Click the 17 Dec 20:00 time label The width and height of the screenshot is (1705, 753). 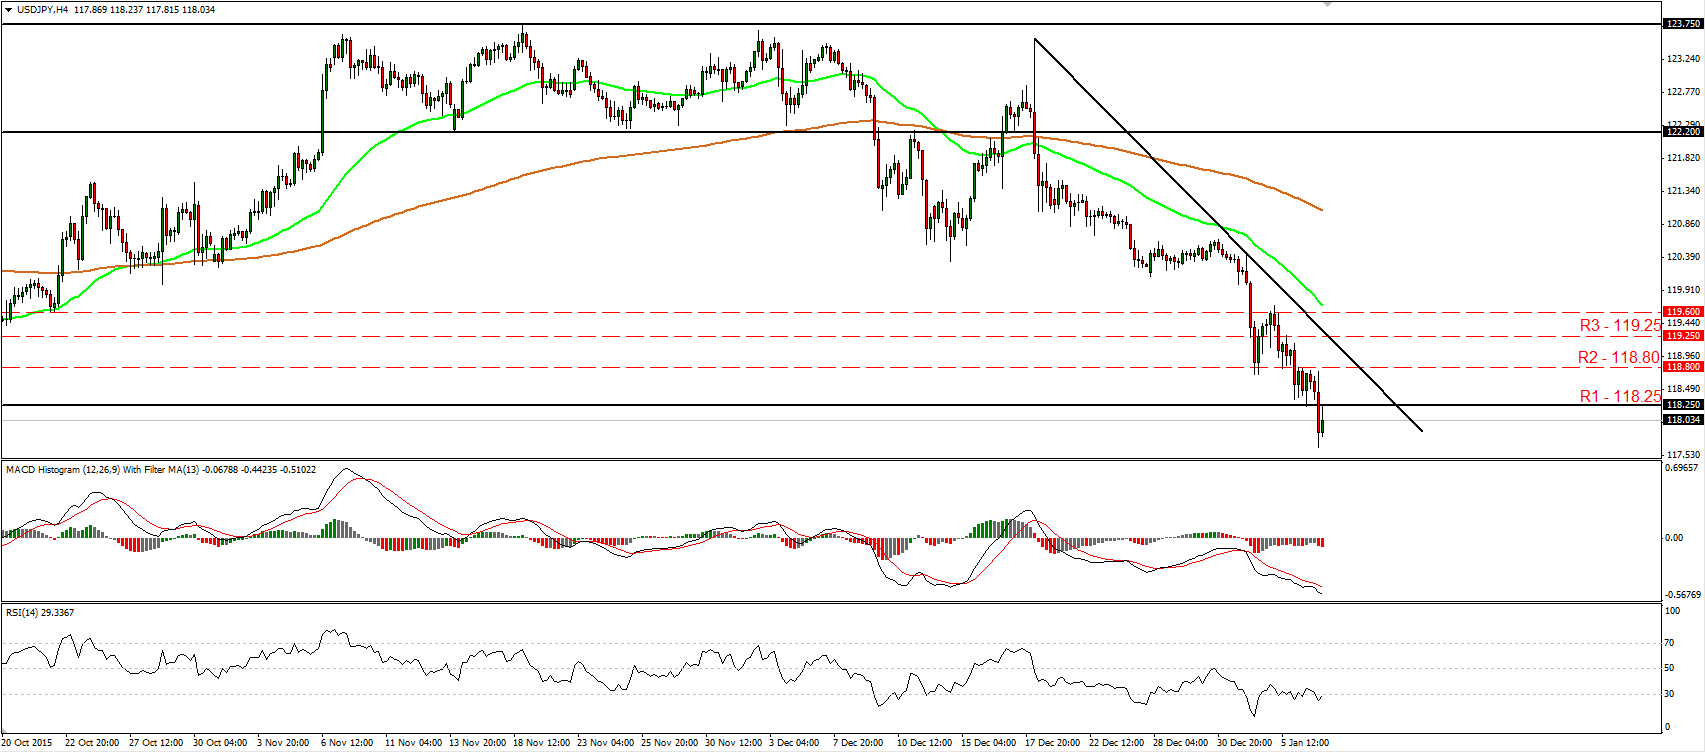click(x=1053, y=742)
